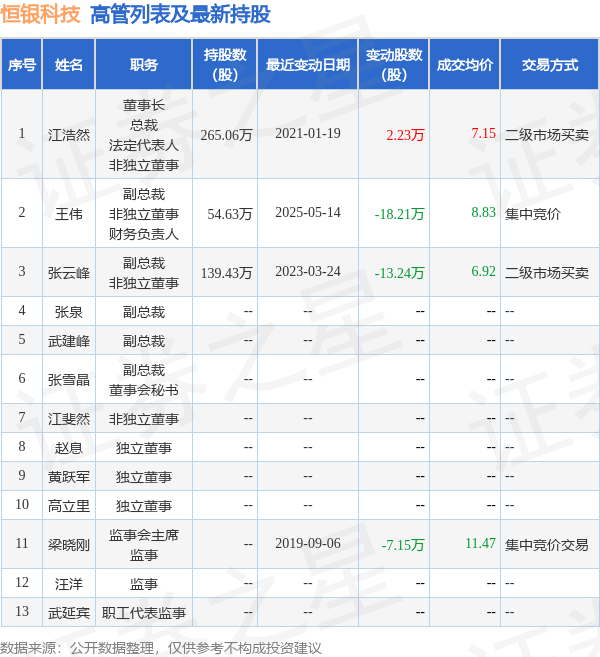This screenshot has height=657, width=600.
Task: Click the 职工代表监事 position cell
Action: point(144,613)
